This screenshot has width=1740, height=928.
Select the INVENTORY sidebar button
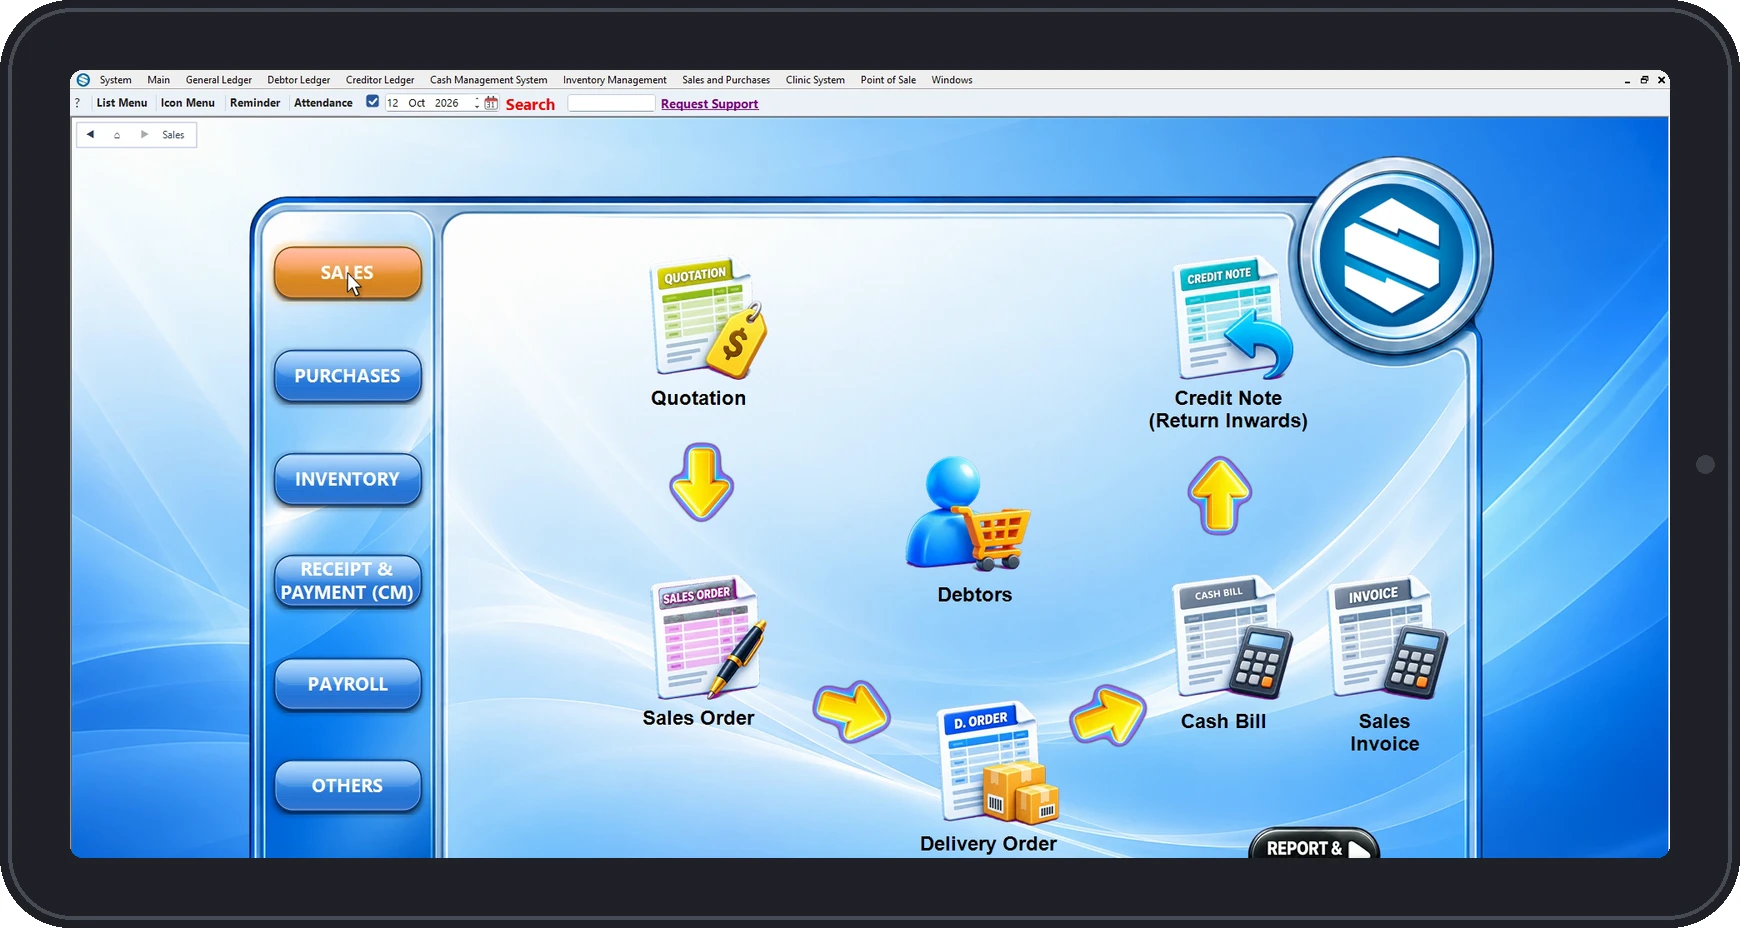coord(347,479)
